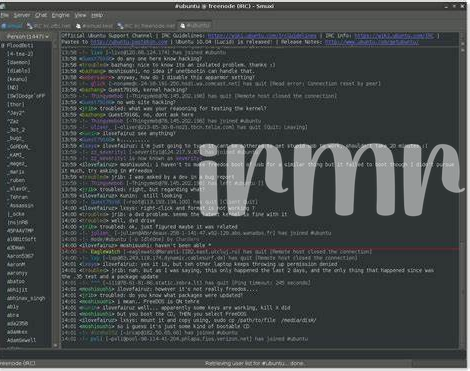Select user _ruben in the user list
Viewport: 470px width, 371px height.
(17, 180)
